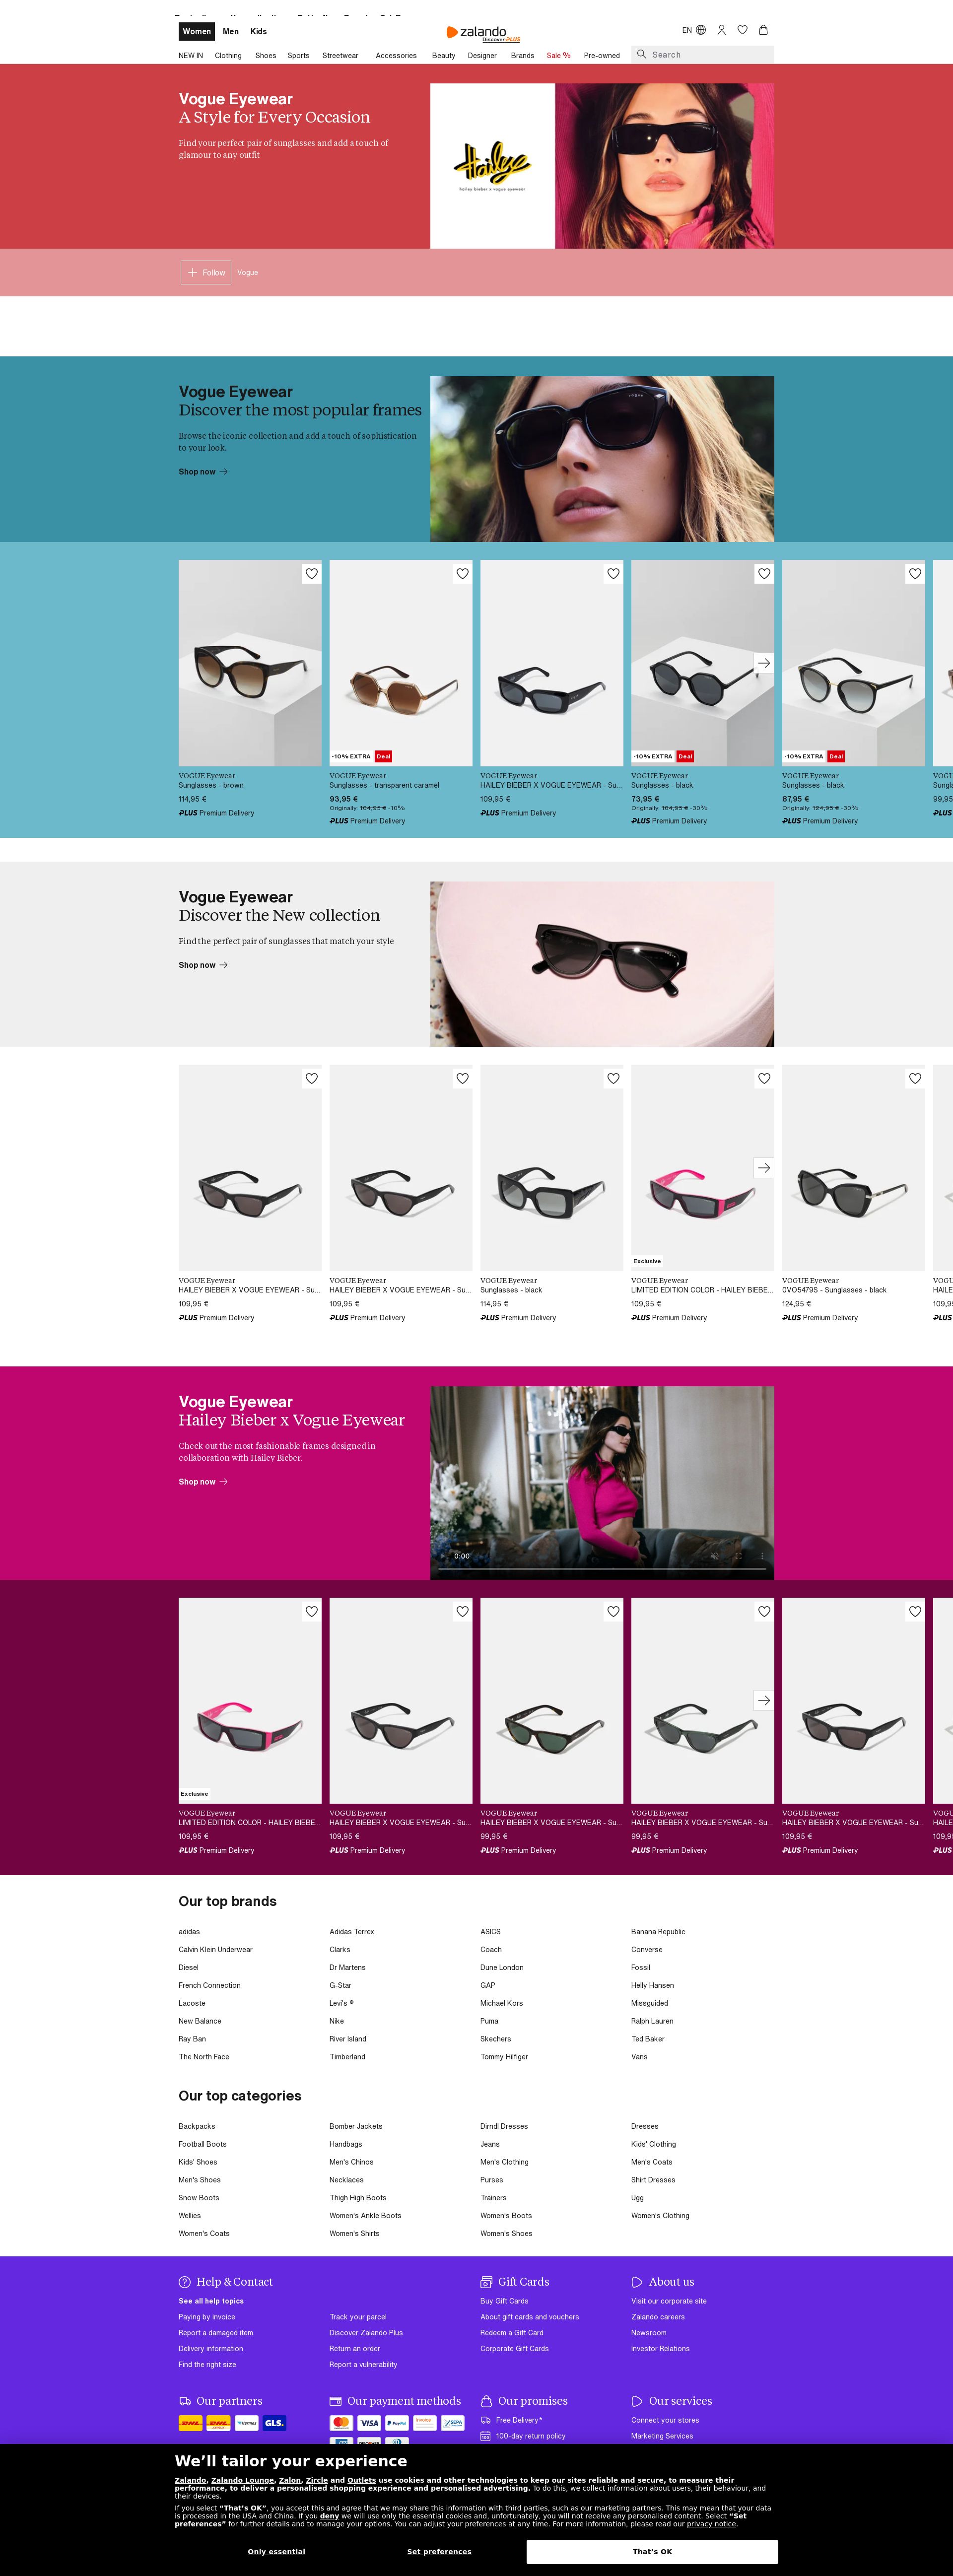
Task: Open the account profile icon
Action: pos(721,30)
